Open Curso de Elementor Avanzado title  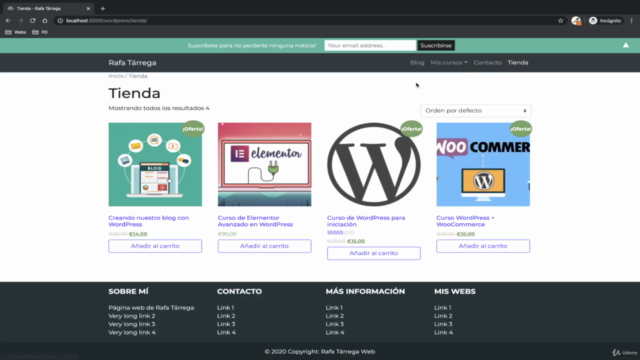pos(255,221)
